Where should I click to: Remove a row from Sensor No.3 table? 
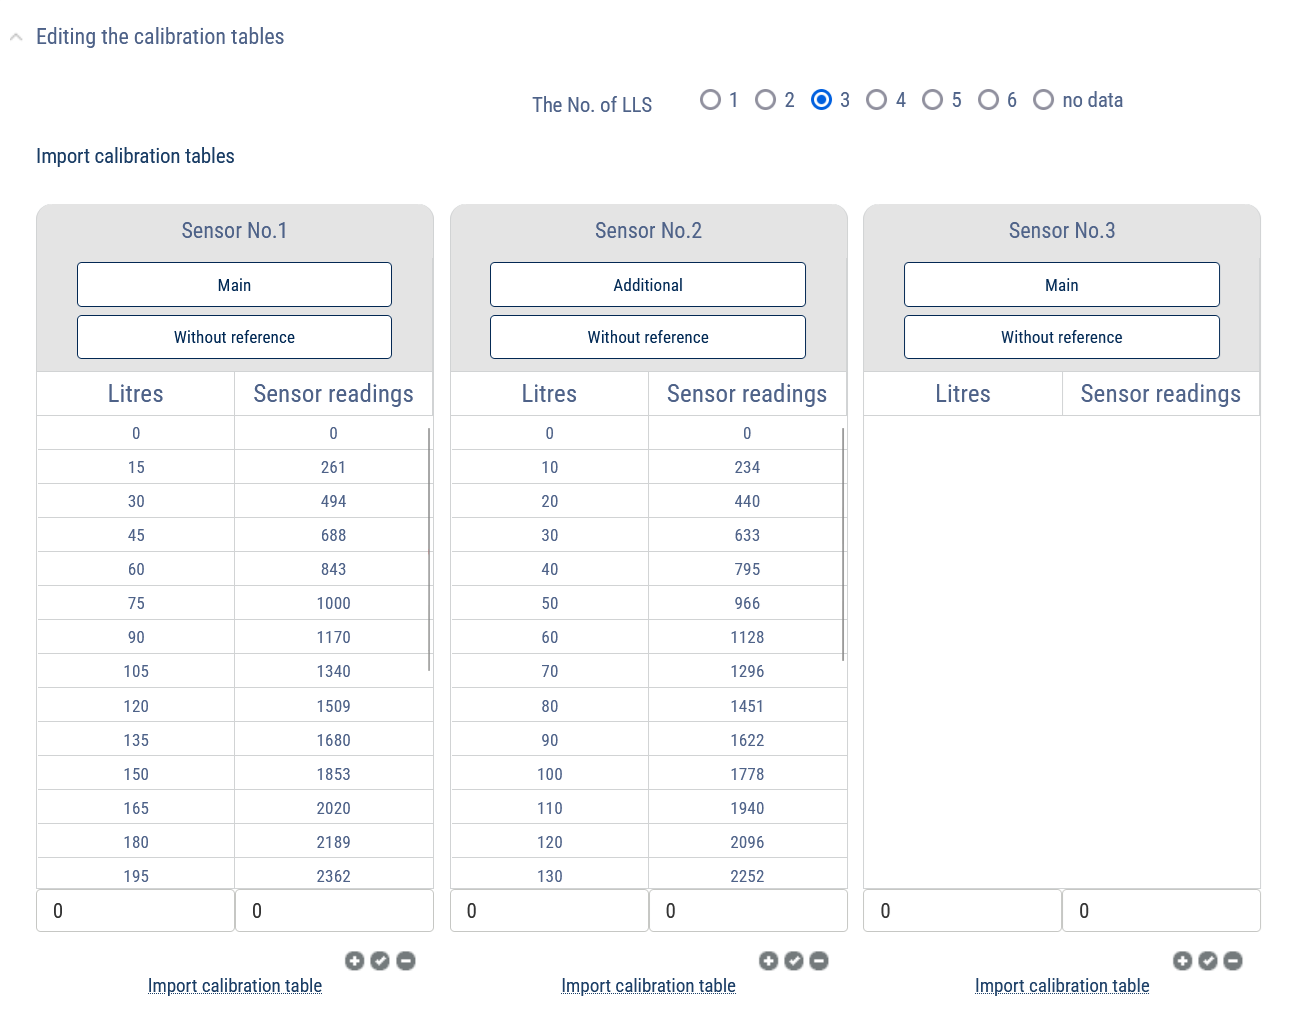pos(1233,961)
